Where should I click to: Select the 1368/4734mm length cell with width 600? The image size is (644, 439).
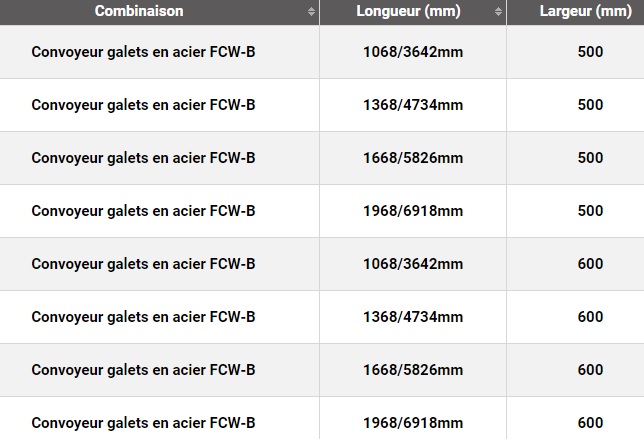413,316
